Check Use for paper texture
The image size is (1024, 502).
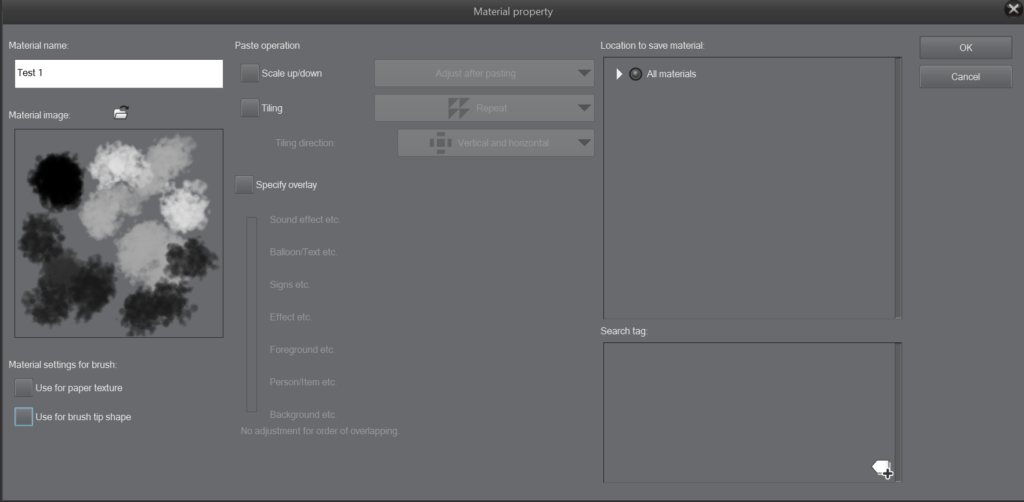[x=24, y=388]
